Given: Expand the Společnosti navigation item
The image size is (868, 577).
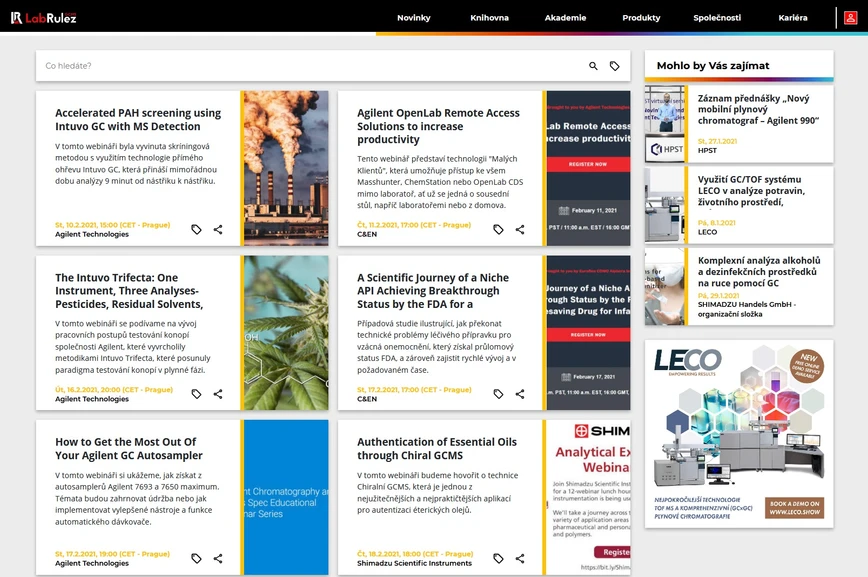Looking at the screenshot, I should point(717,17).
